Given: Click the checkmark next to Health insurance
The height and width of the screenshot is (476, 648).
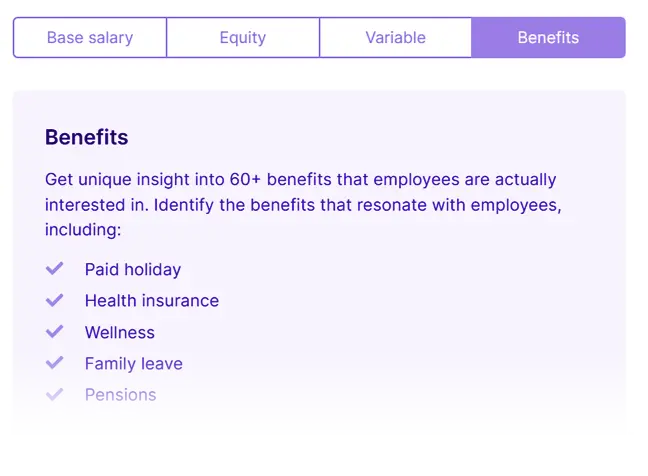Looking at the screenshot, I should point(55,300).
